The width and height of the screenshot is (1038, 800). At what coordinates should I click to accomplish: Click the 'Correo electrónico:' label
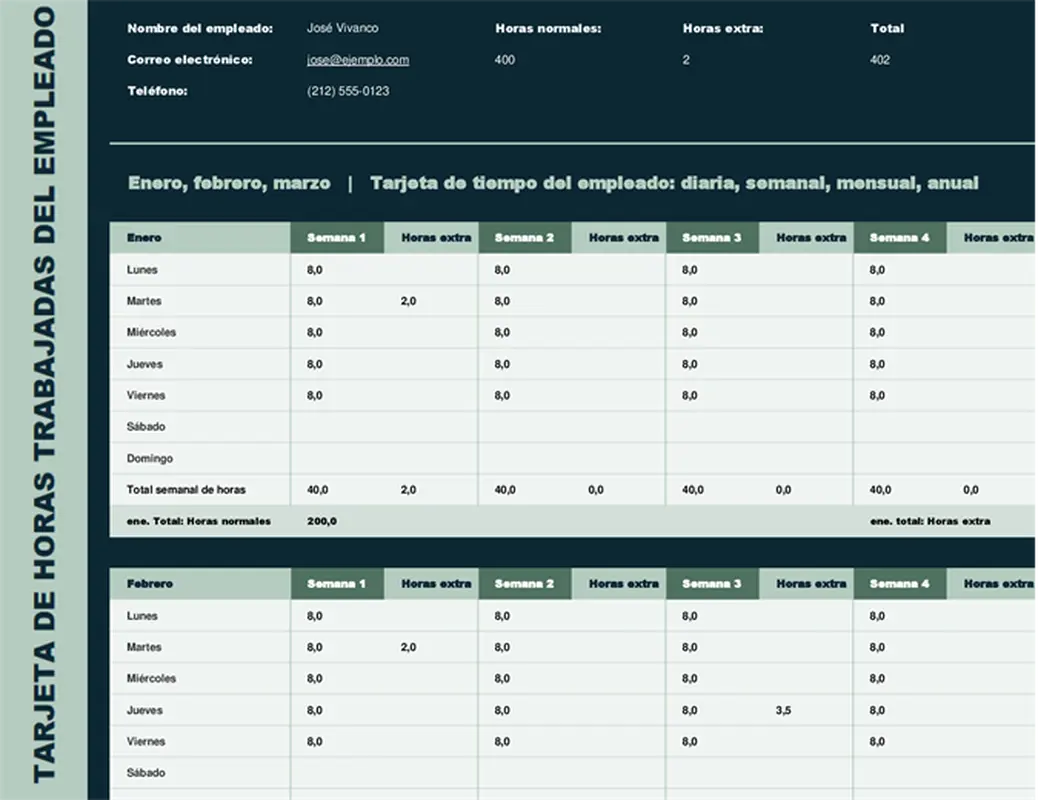pos(190,60)
